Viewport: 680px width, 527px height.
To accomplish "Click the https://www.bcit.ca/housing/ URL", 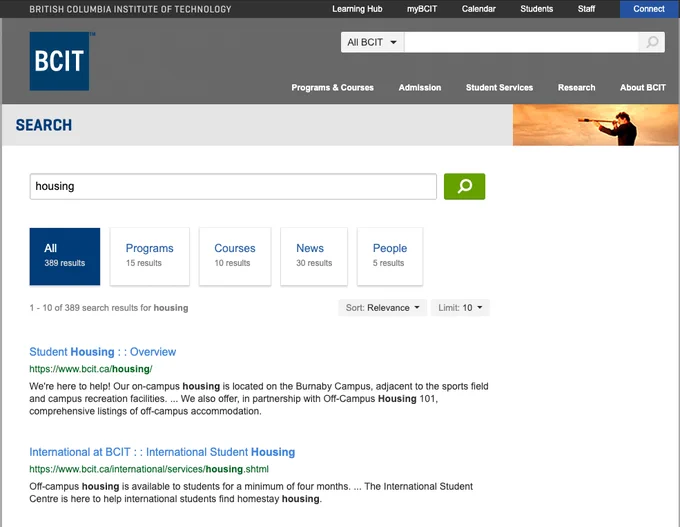I will coord(91,369).
